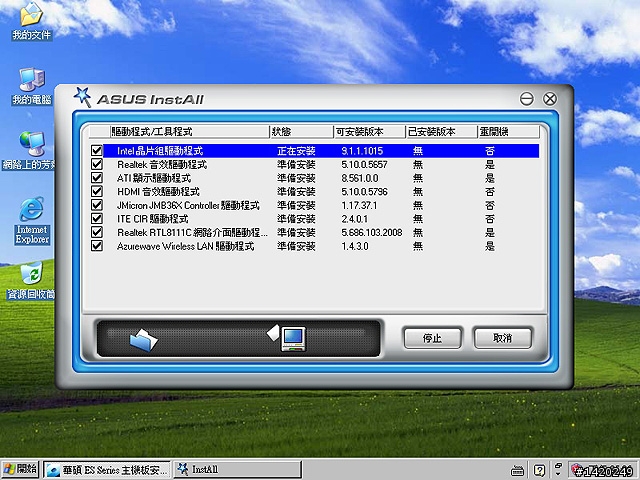
Task: Click the header checkbox column cell
Action: click(x=100, y=132)
